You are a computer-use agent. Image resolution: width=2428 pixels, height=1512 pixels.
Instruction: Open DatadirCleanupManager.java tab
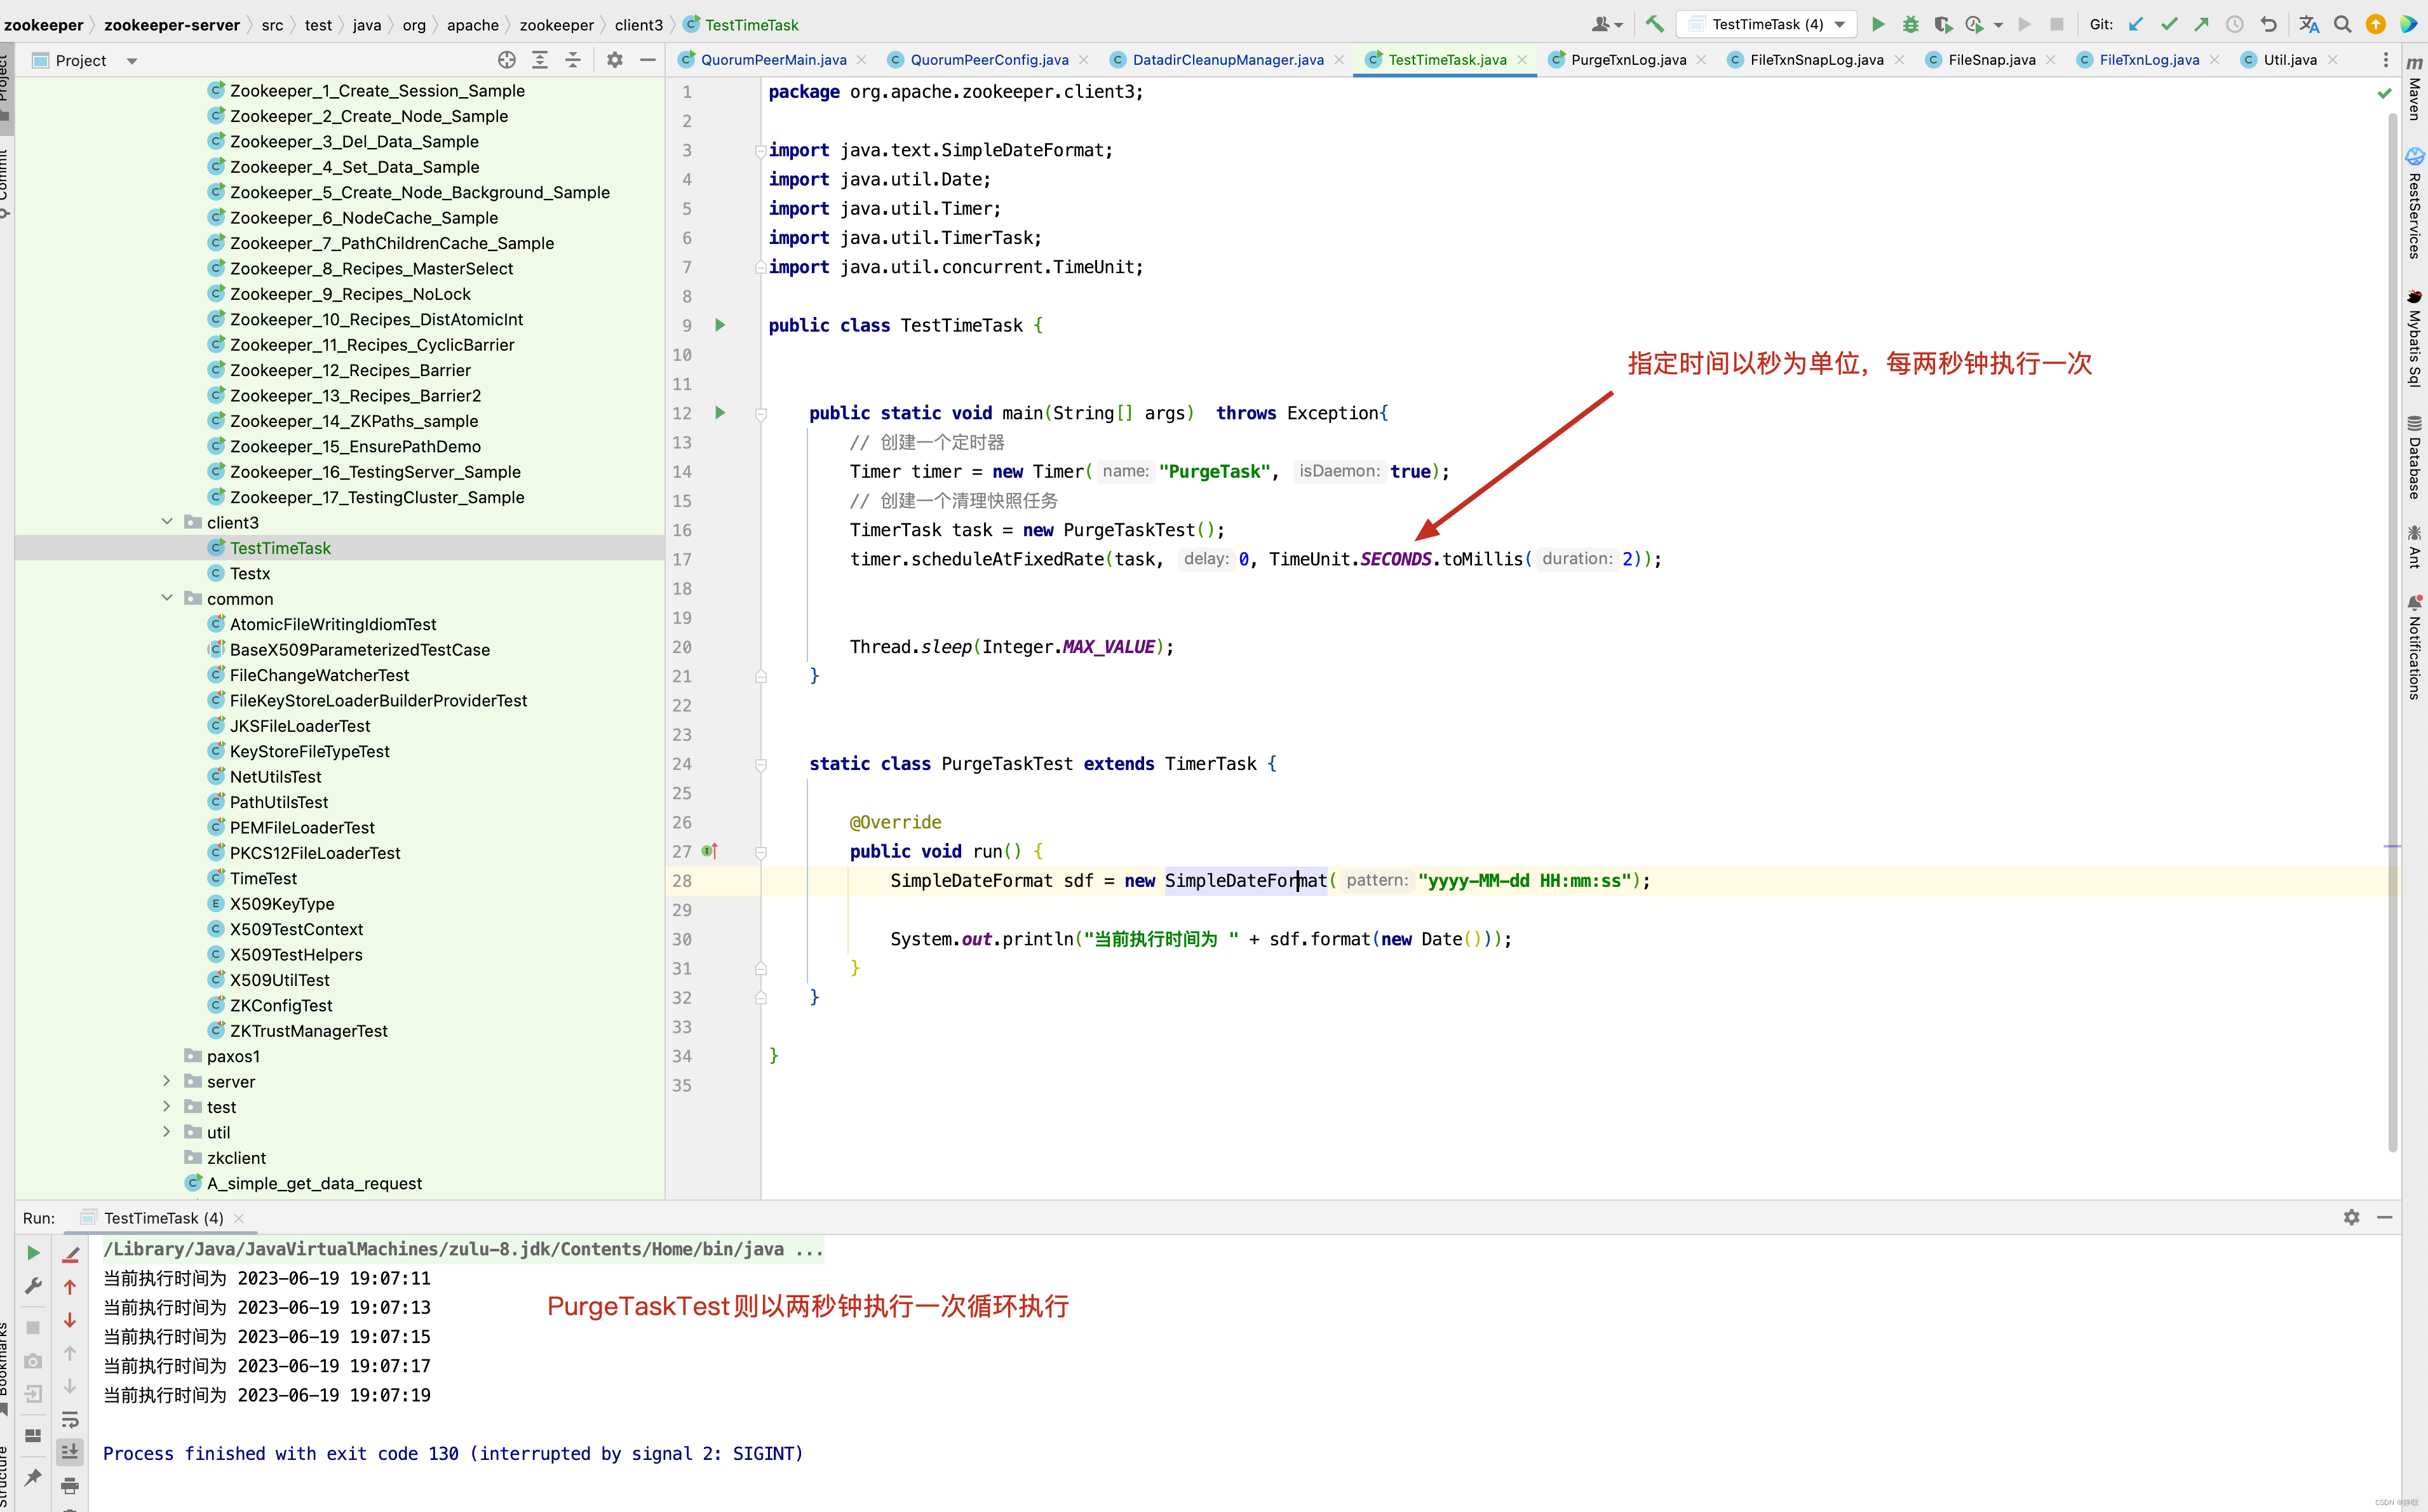coord(1227,60)
